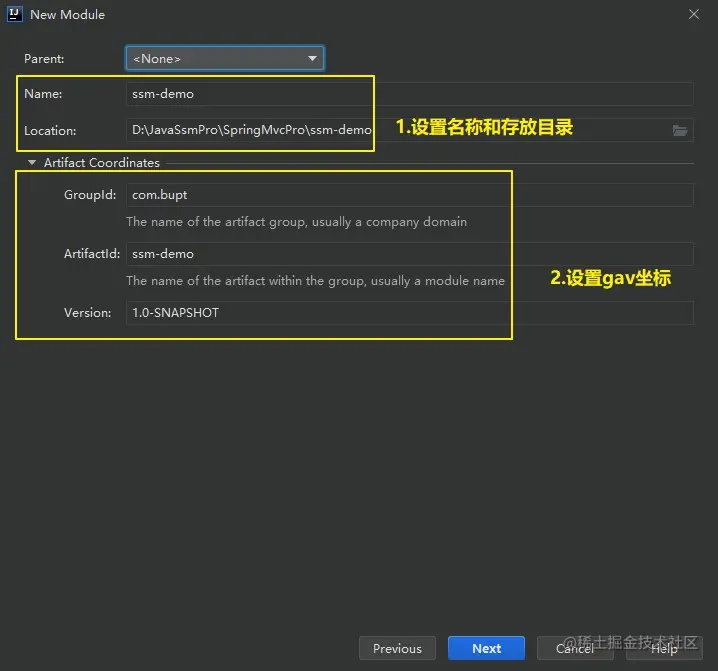Cancel the module creation
718x671 pixels.
575,648
